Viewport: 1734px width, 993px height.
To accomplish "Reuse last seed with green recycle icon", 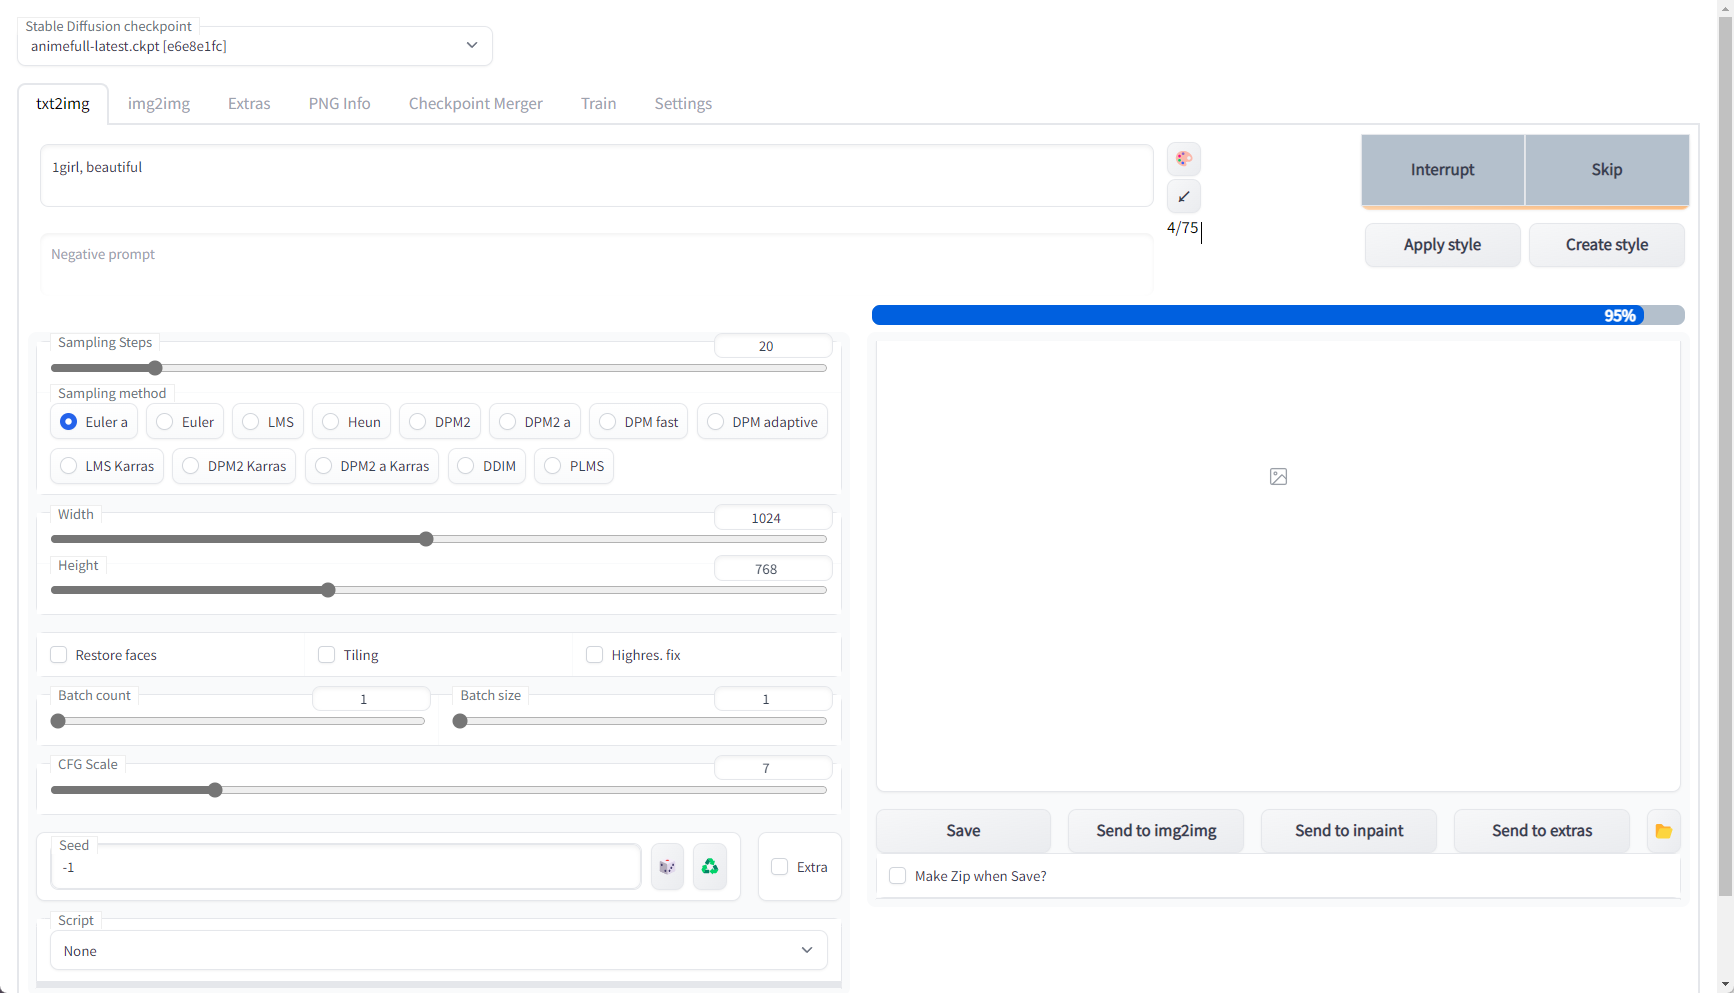I will coord(710,866).
